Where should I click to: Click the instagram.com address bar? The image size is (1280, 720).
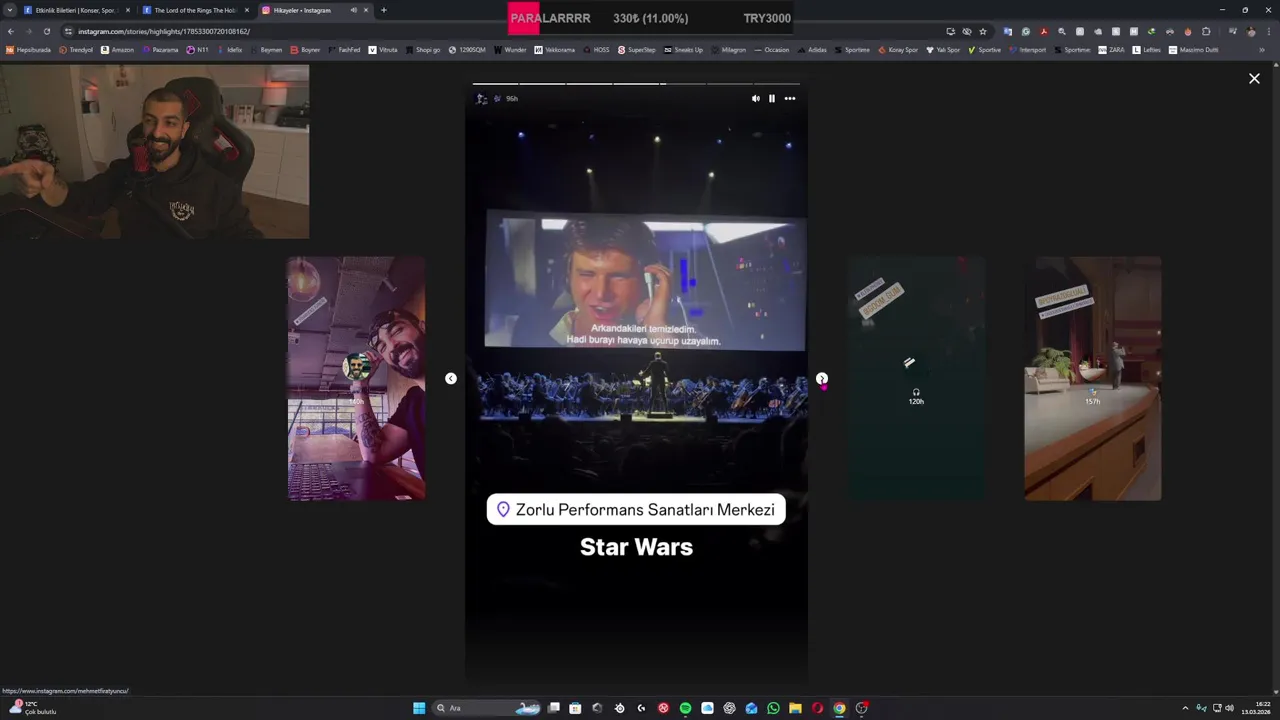[x=500, y=31]
